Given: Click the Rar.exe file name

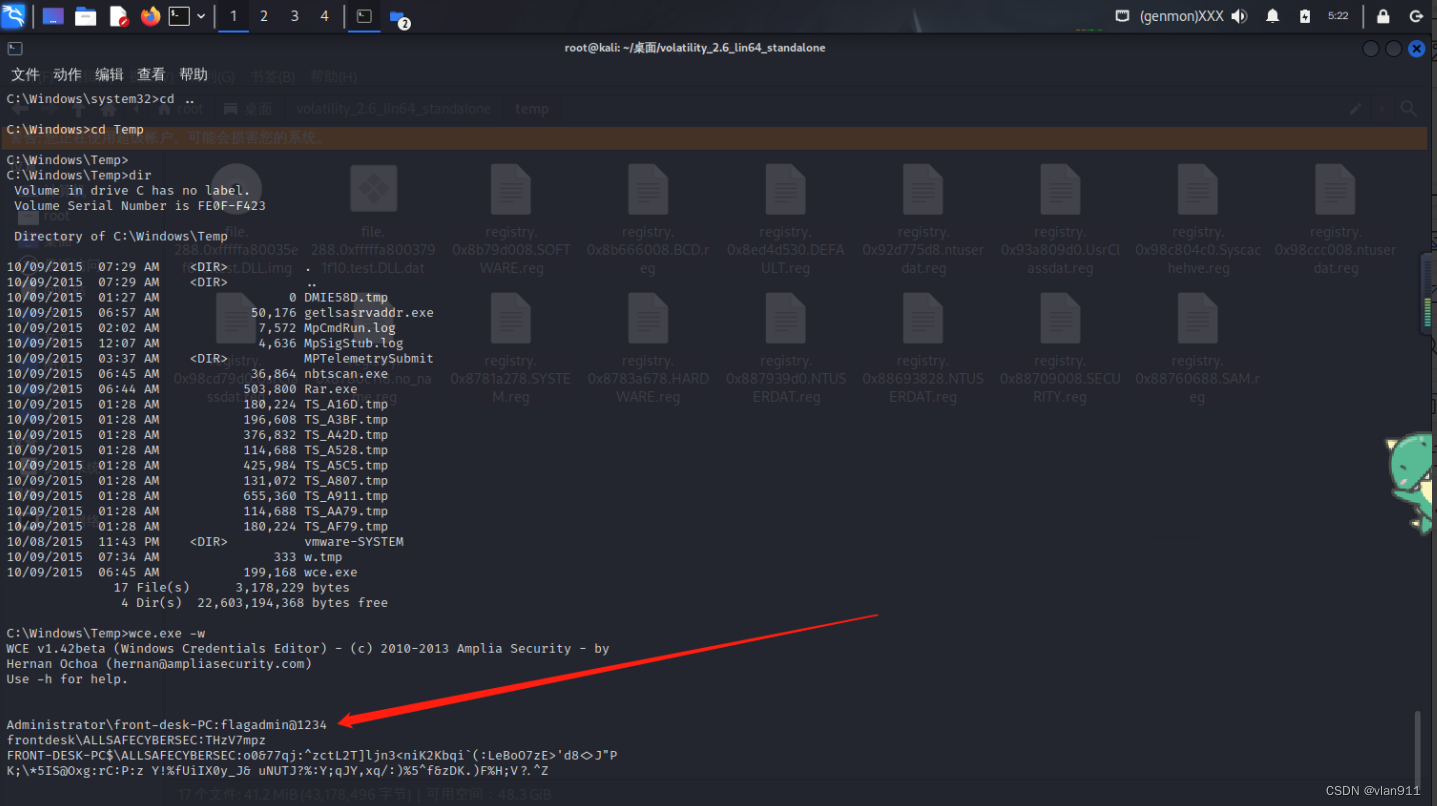Looking at the screenshot, I should pyautogui.click(x=331, y=389).
